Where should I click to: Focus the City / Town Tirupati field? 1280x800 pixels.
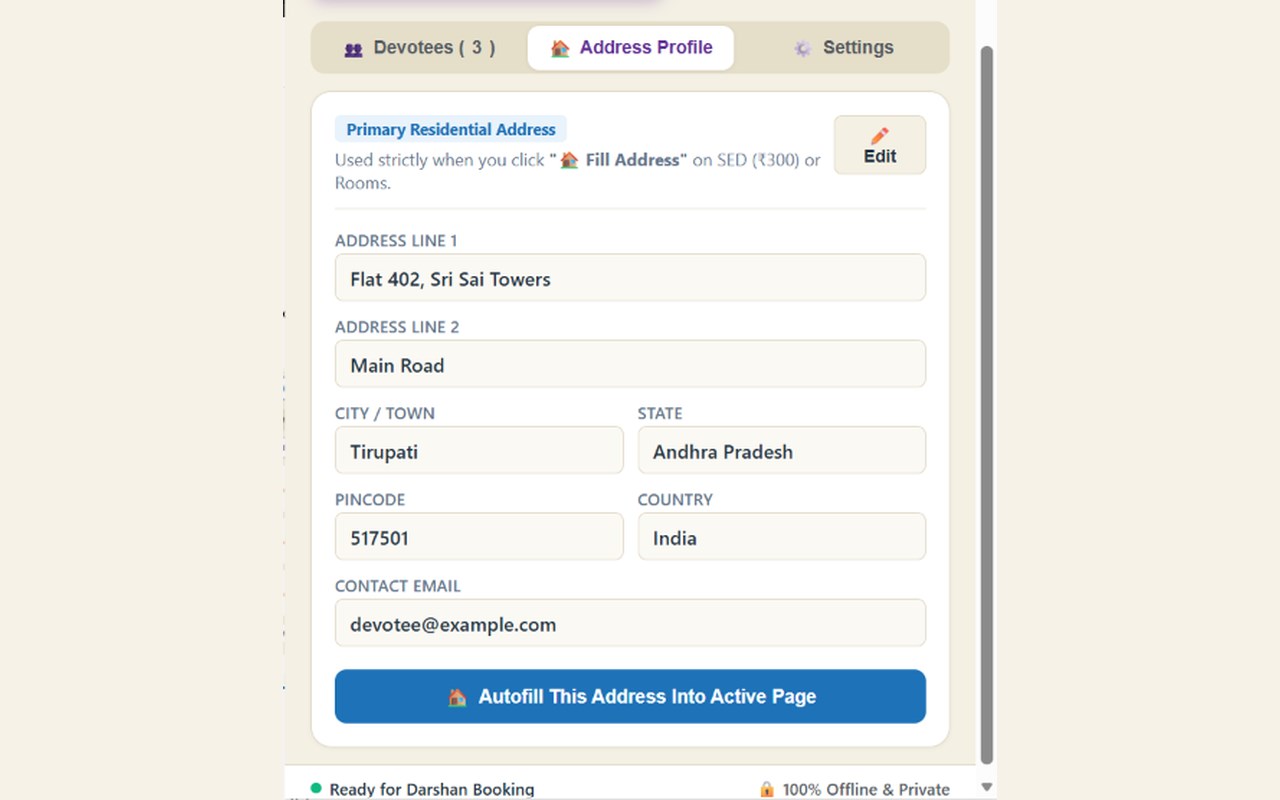[479, 451]
